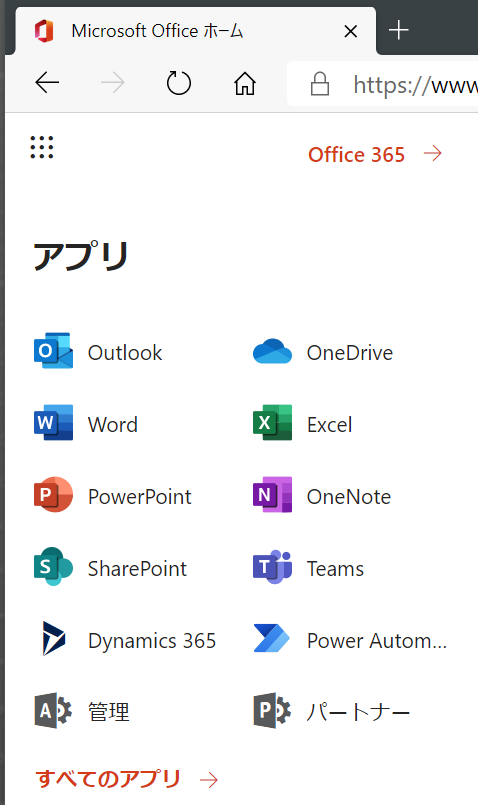
Task: Open the Word app icon
Action: [x=53, y=423]
